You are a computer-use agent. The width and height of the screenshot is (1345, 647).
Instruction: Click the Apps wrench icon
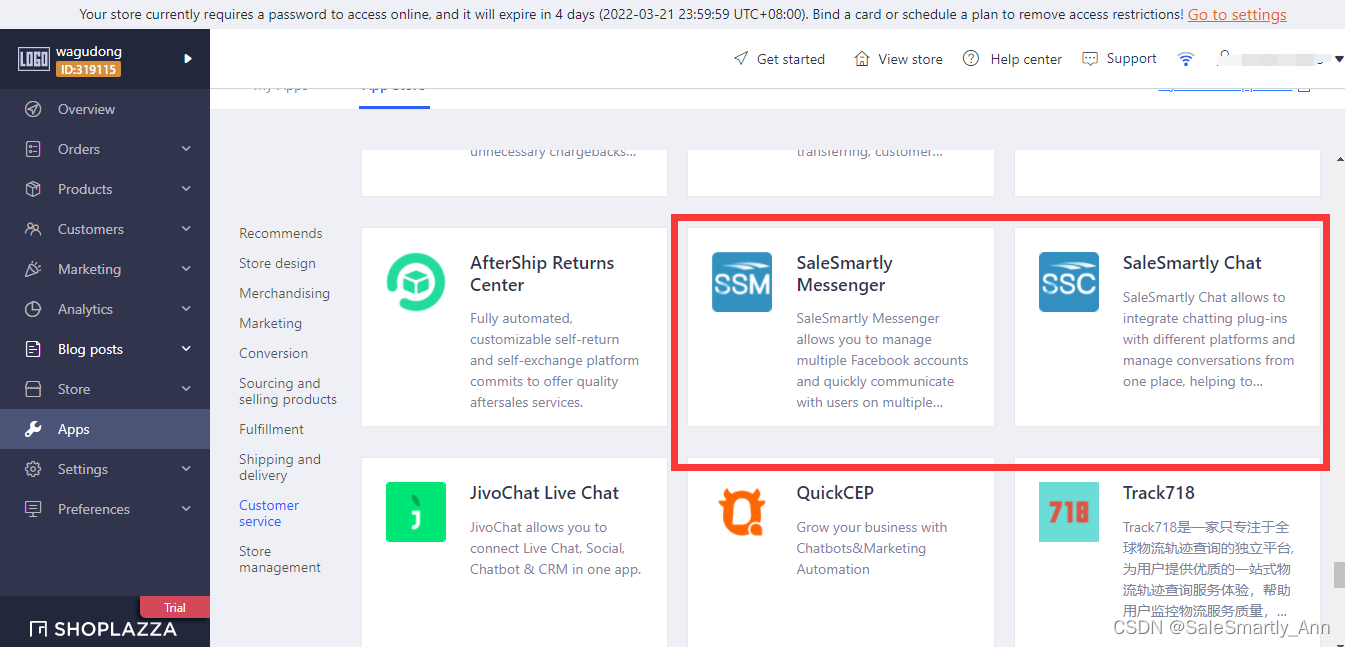coord(33,429)
